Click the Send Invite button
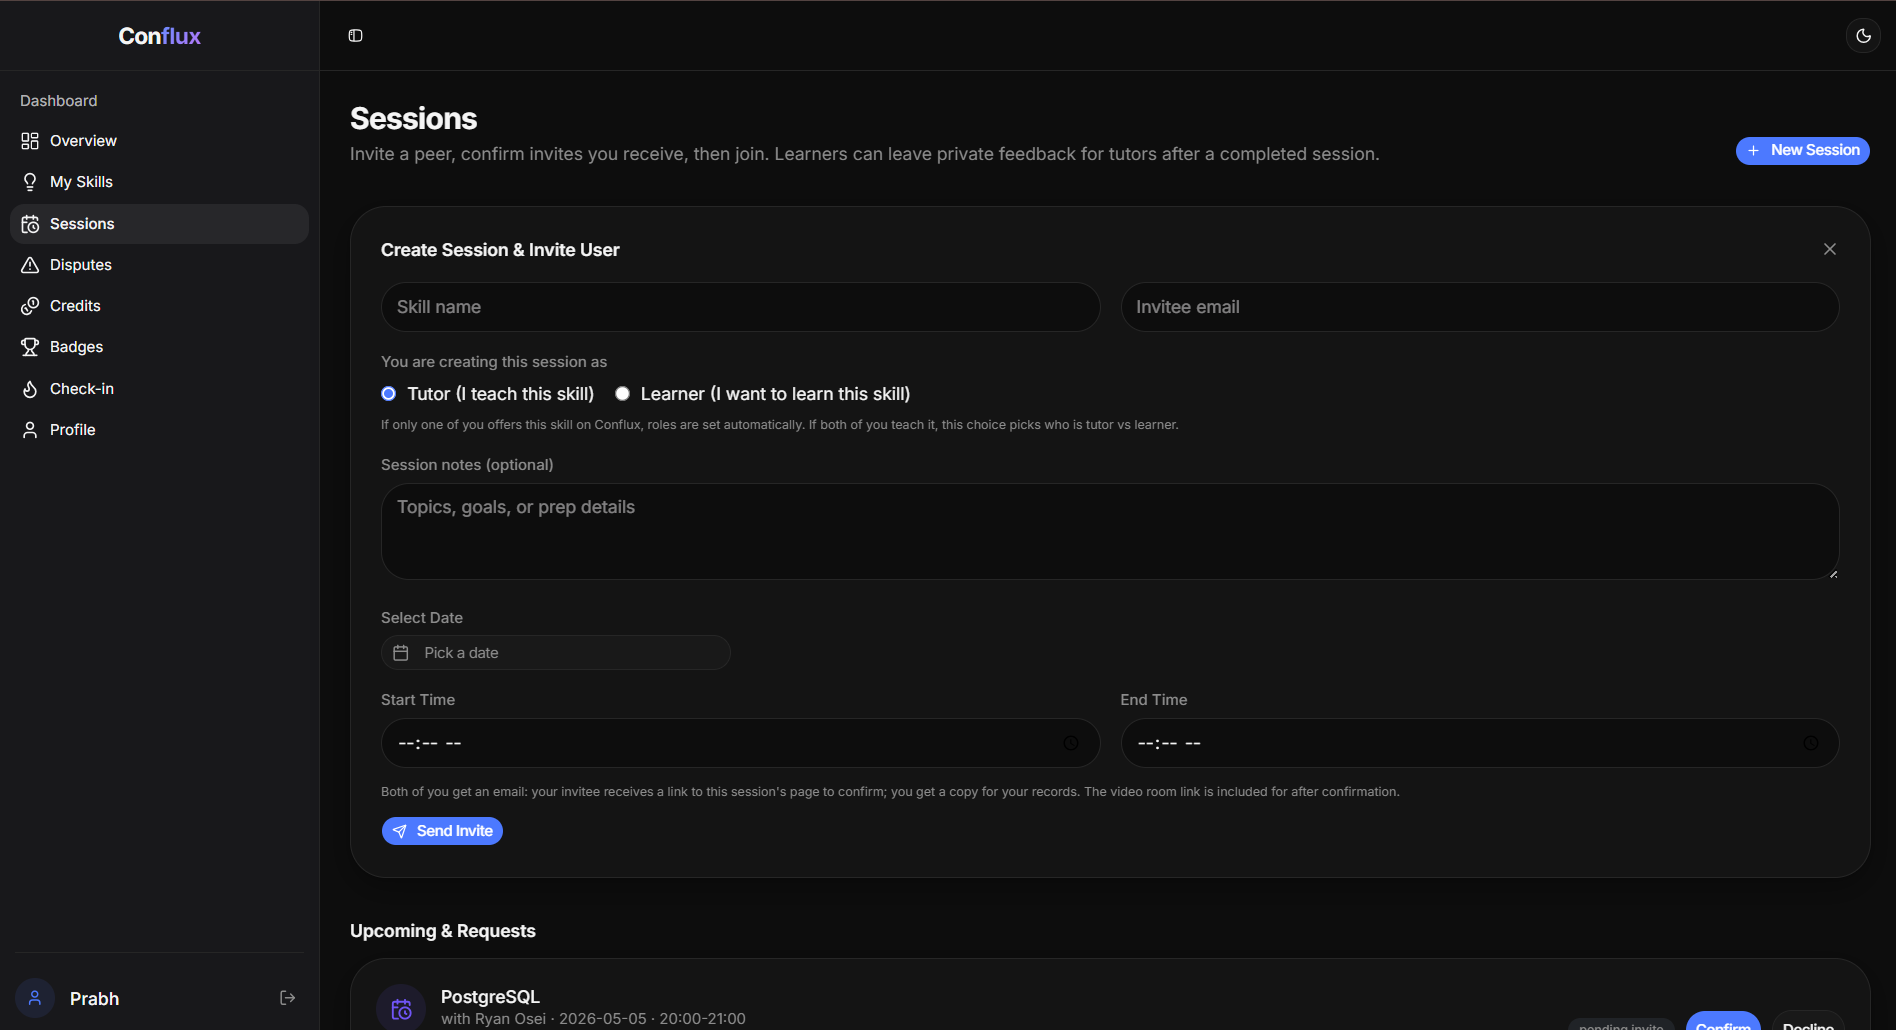The image size is (1896, 1030). 442,831
